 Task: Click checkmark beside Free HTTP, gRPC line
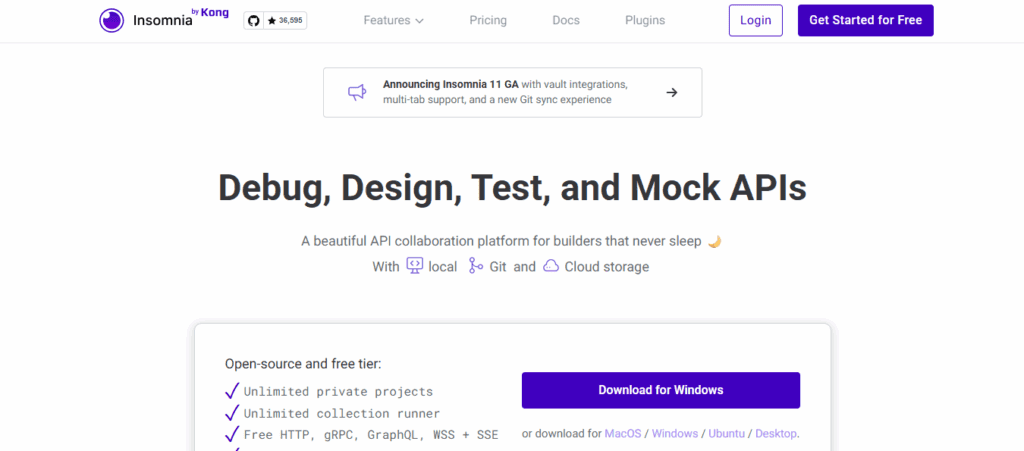tap(232, 434)
